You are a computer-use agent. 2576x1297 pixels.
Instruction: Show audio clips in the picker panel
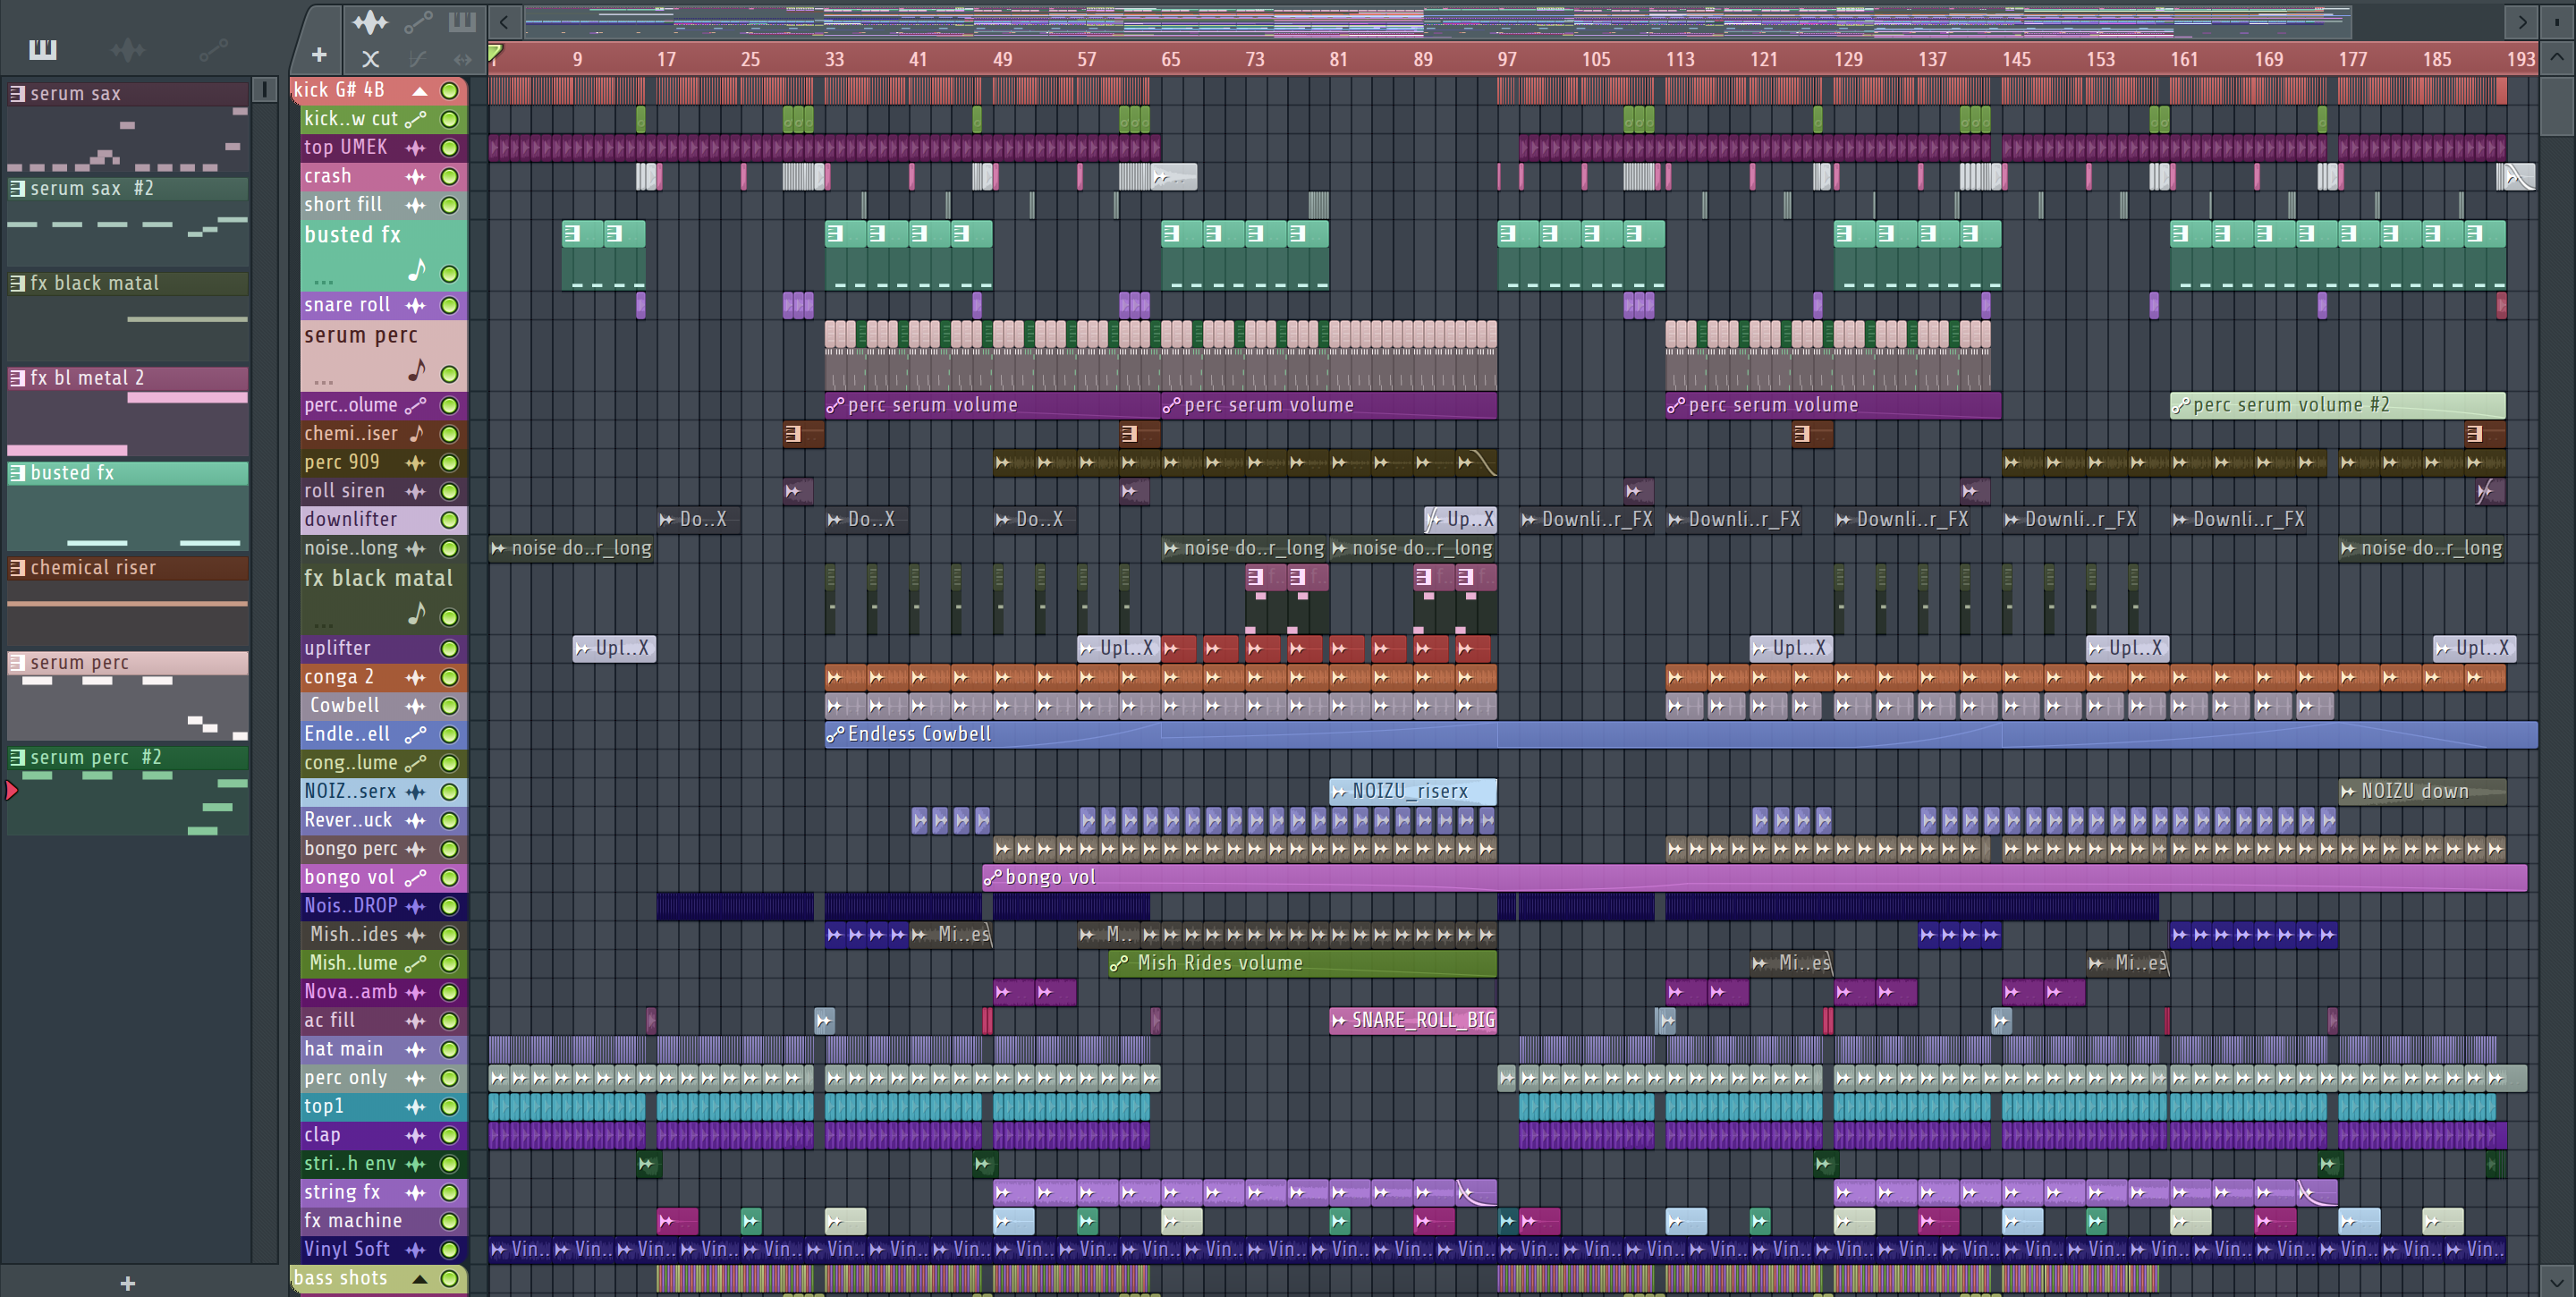[128, 49]
